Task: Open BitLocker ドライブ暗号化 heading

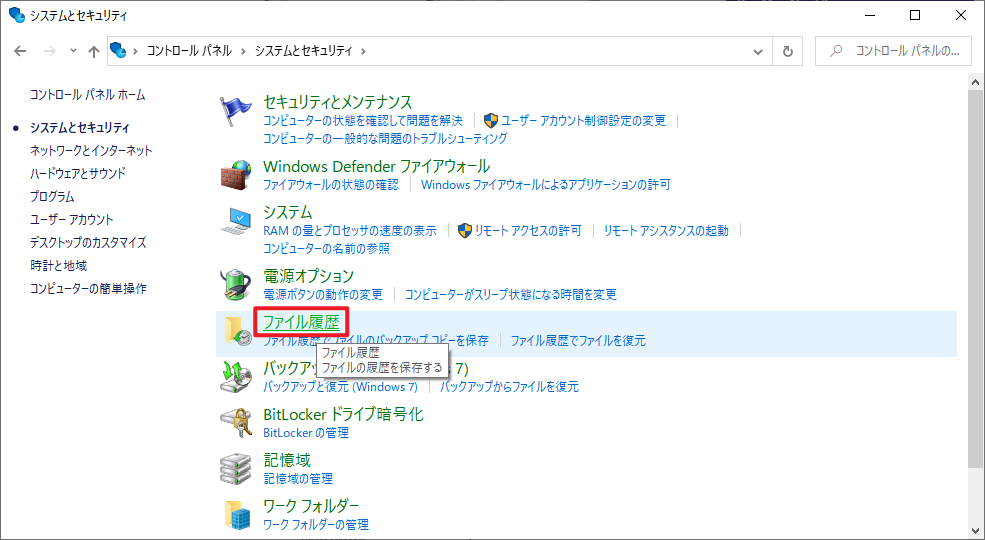Action: 343,414
